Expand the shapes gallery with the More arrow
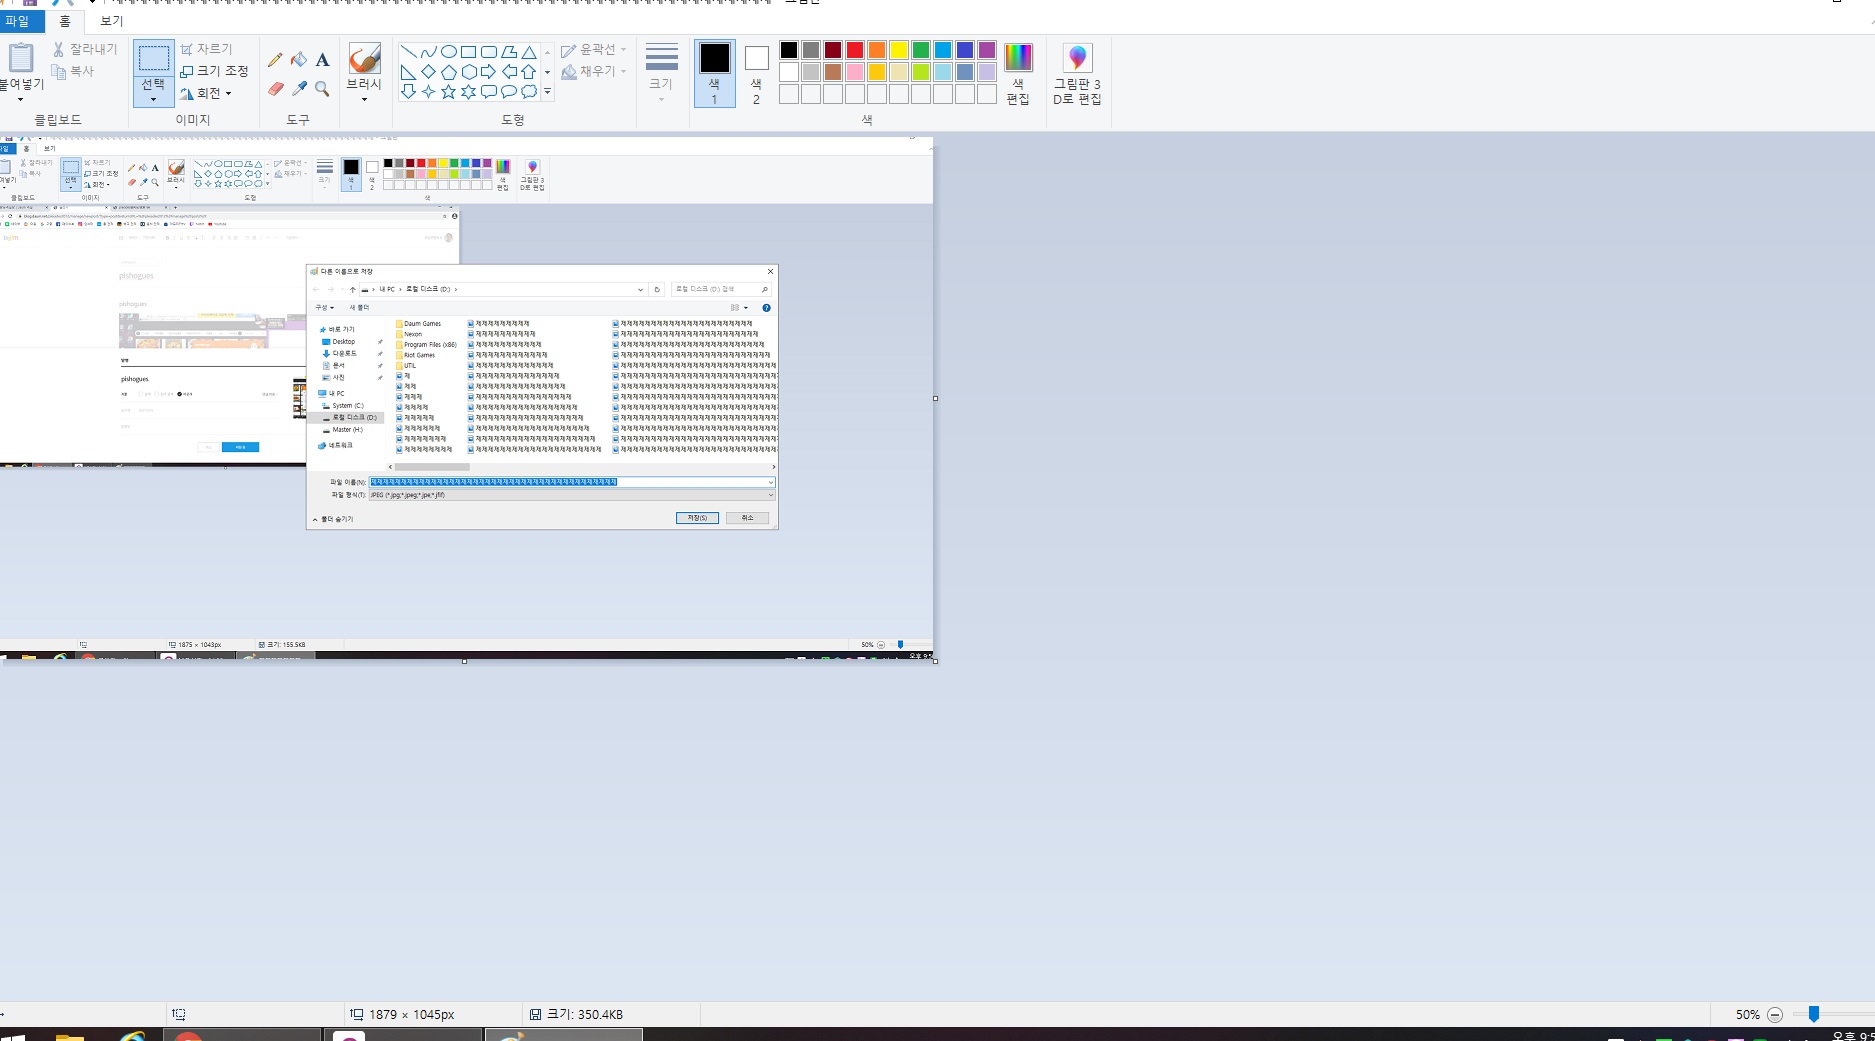The image size is (1875, 1041). coord(547,92)
